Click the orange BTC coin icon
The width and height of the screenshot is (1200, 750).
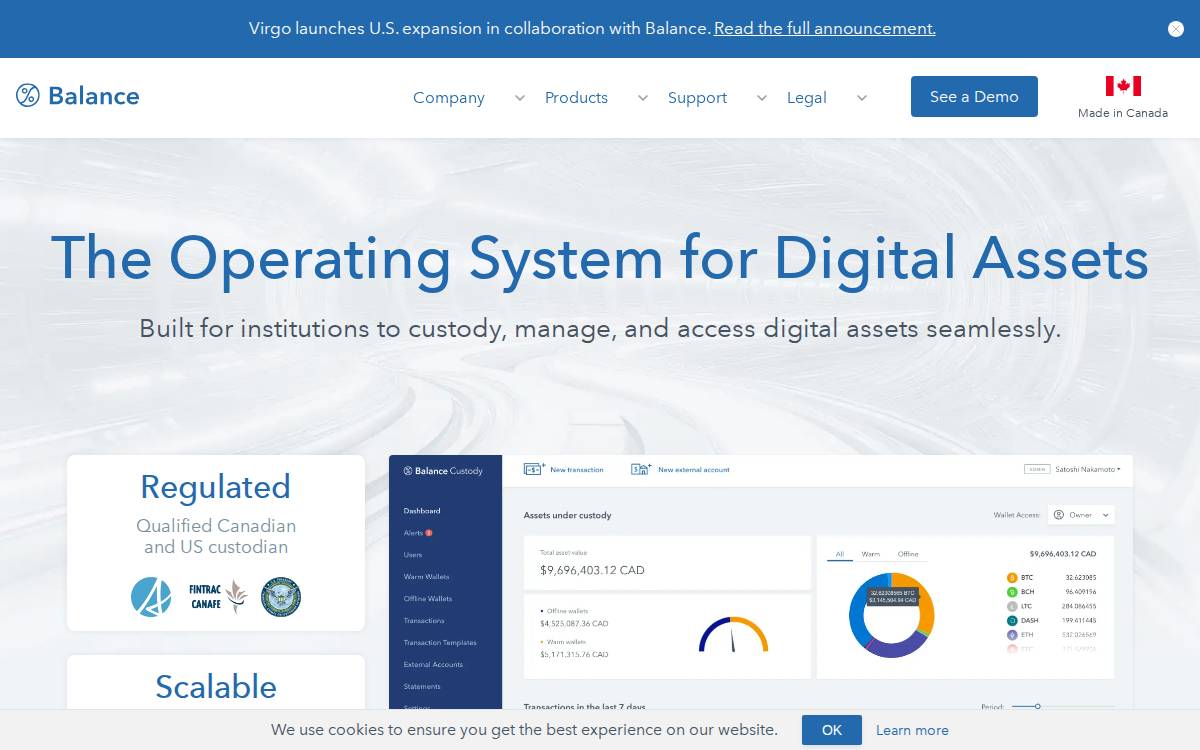click(1012, 578)
